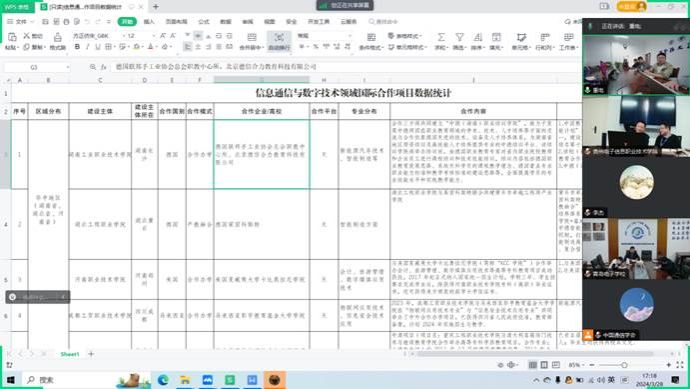The height and width of the screenshot is (389, 690).
Task: Click the percent style icon
Action: [x=316, y=47]
